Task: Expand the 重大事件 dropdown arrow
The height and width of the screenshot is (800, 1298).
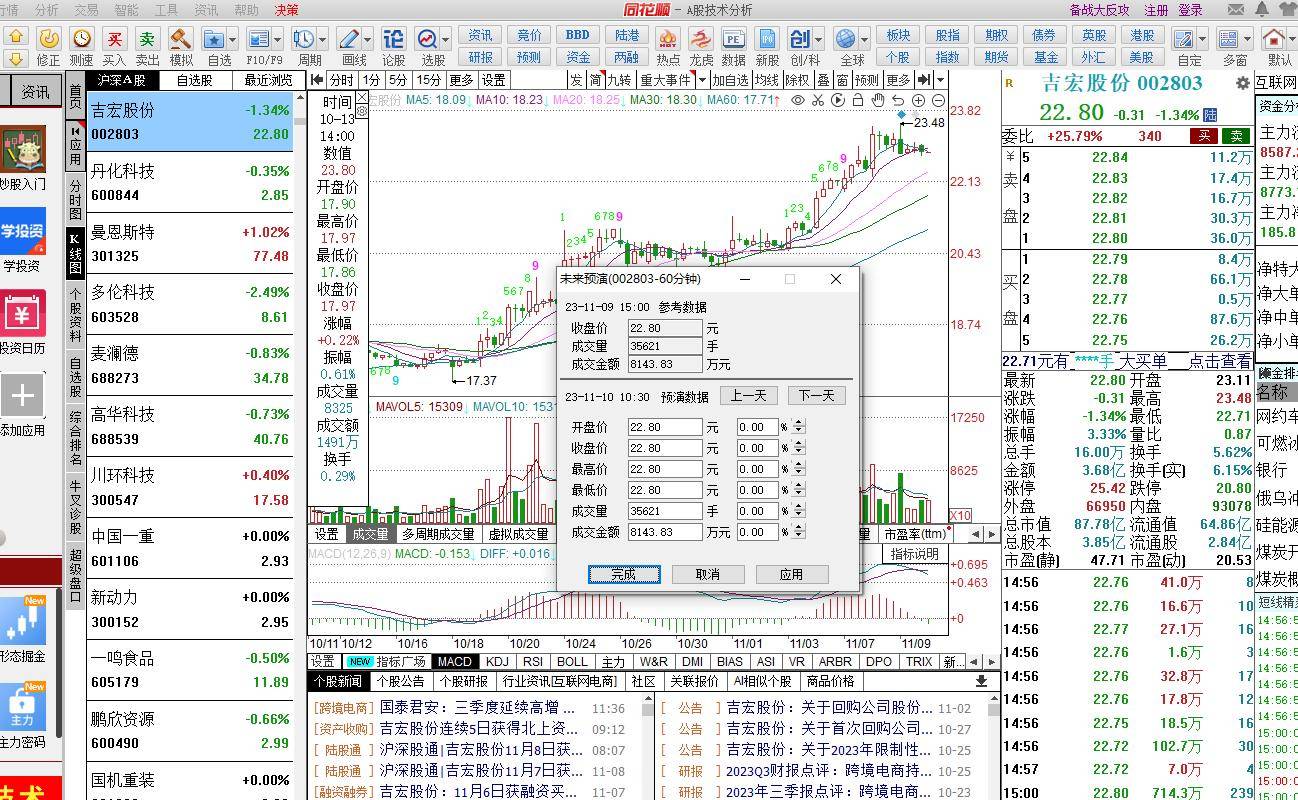Action: tap(702, 80)
